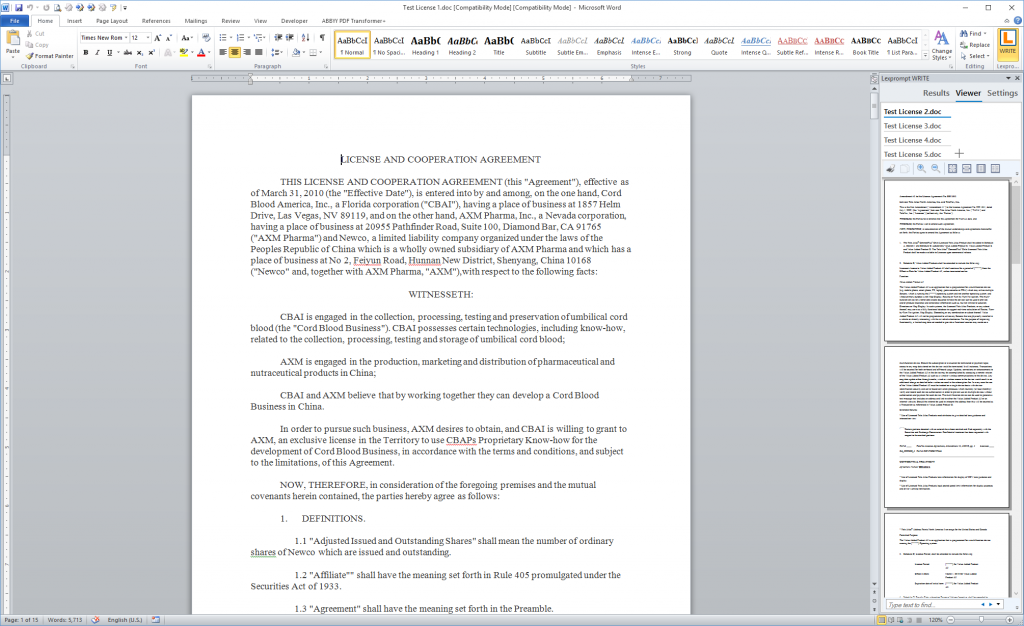
Task: Switch to the Page Layout ribbon tab
Action: pyautogui.click(x=112, y=21)
